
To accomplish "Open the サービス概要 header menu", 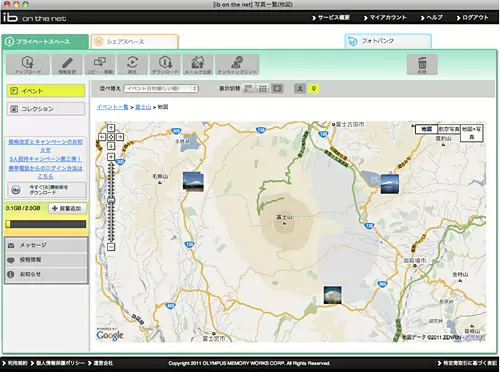I will [331, 18].
